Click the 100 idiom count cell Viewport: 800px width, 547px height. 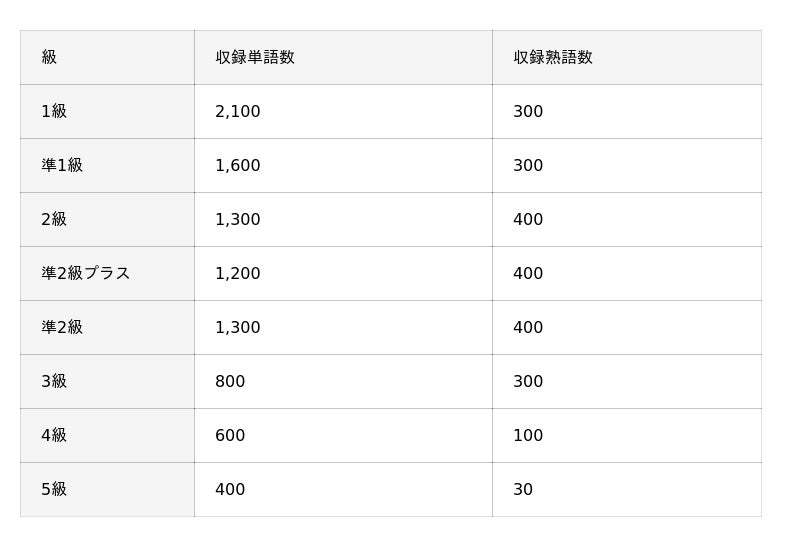[x=528, y=436]
